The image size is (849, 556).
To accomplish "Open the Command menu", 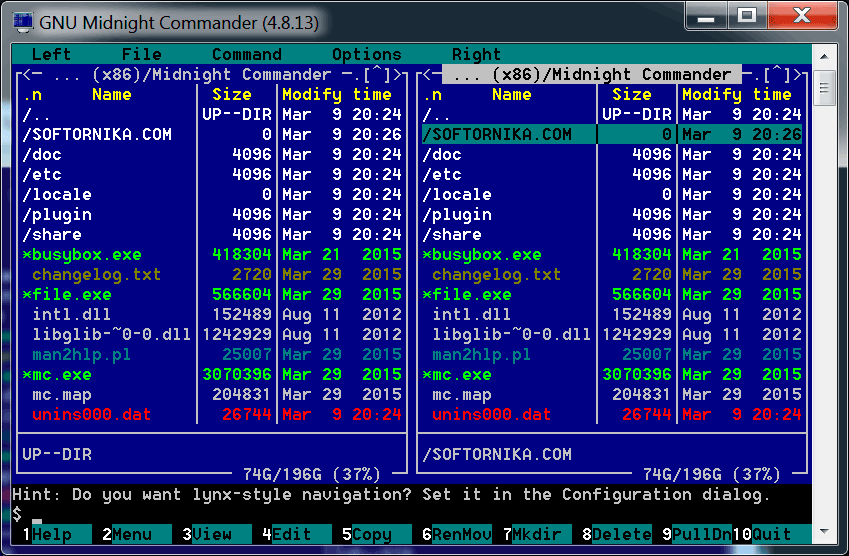I will tap(246, 55).
